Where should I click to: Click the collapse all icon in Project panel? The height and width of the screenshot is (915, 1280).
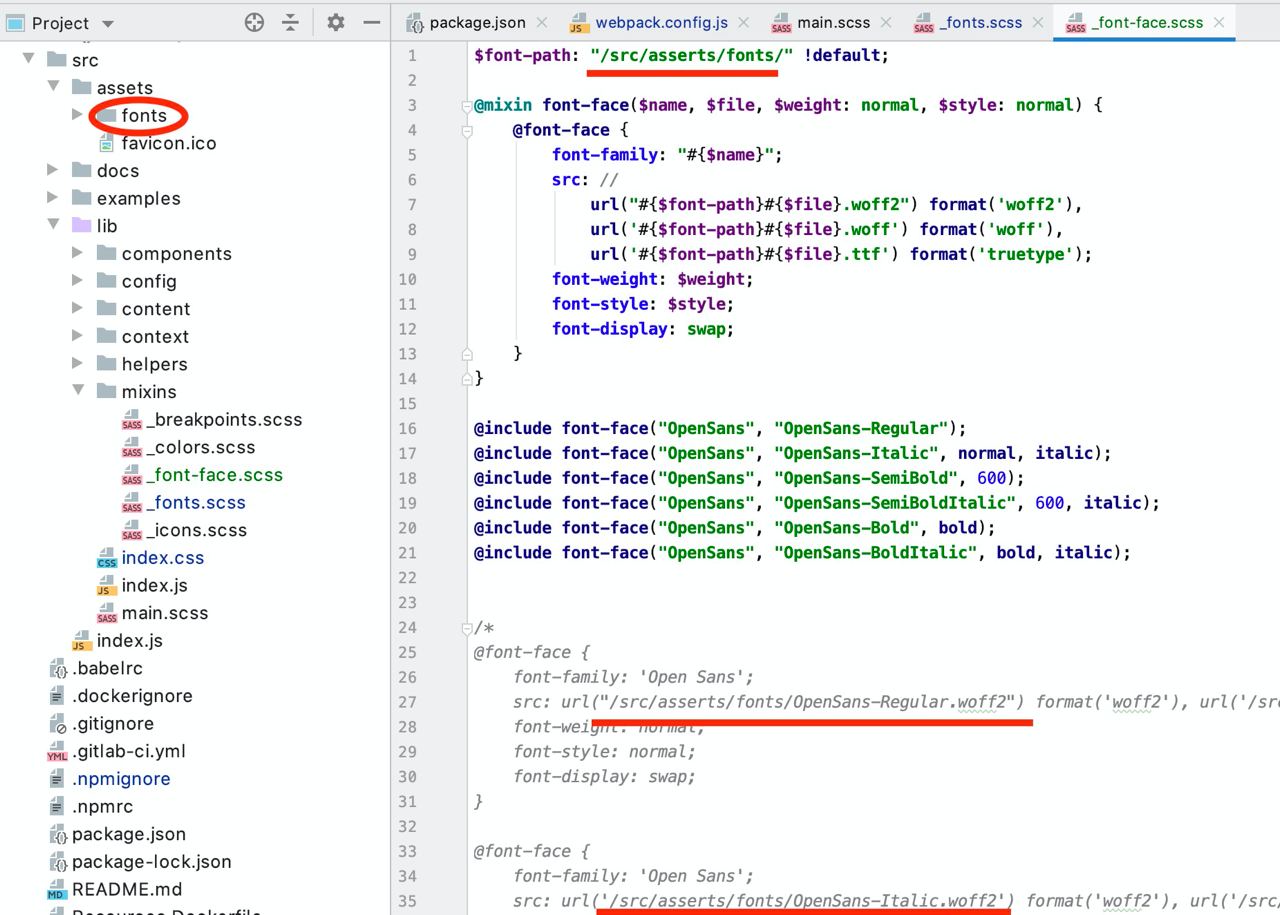(290, 22)
